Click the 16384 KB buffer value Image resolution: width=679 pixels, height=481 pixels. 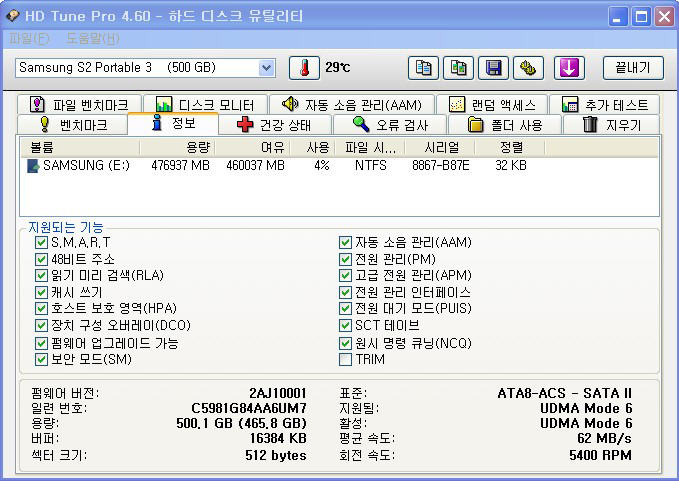pos(278,439)
